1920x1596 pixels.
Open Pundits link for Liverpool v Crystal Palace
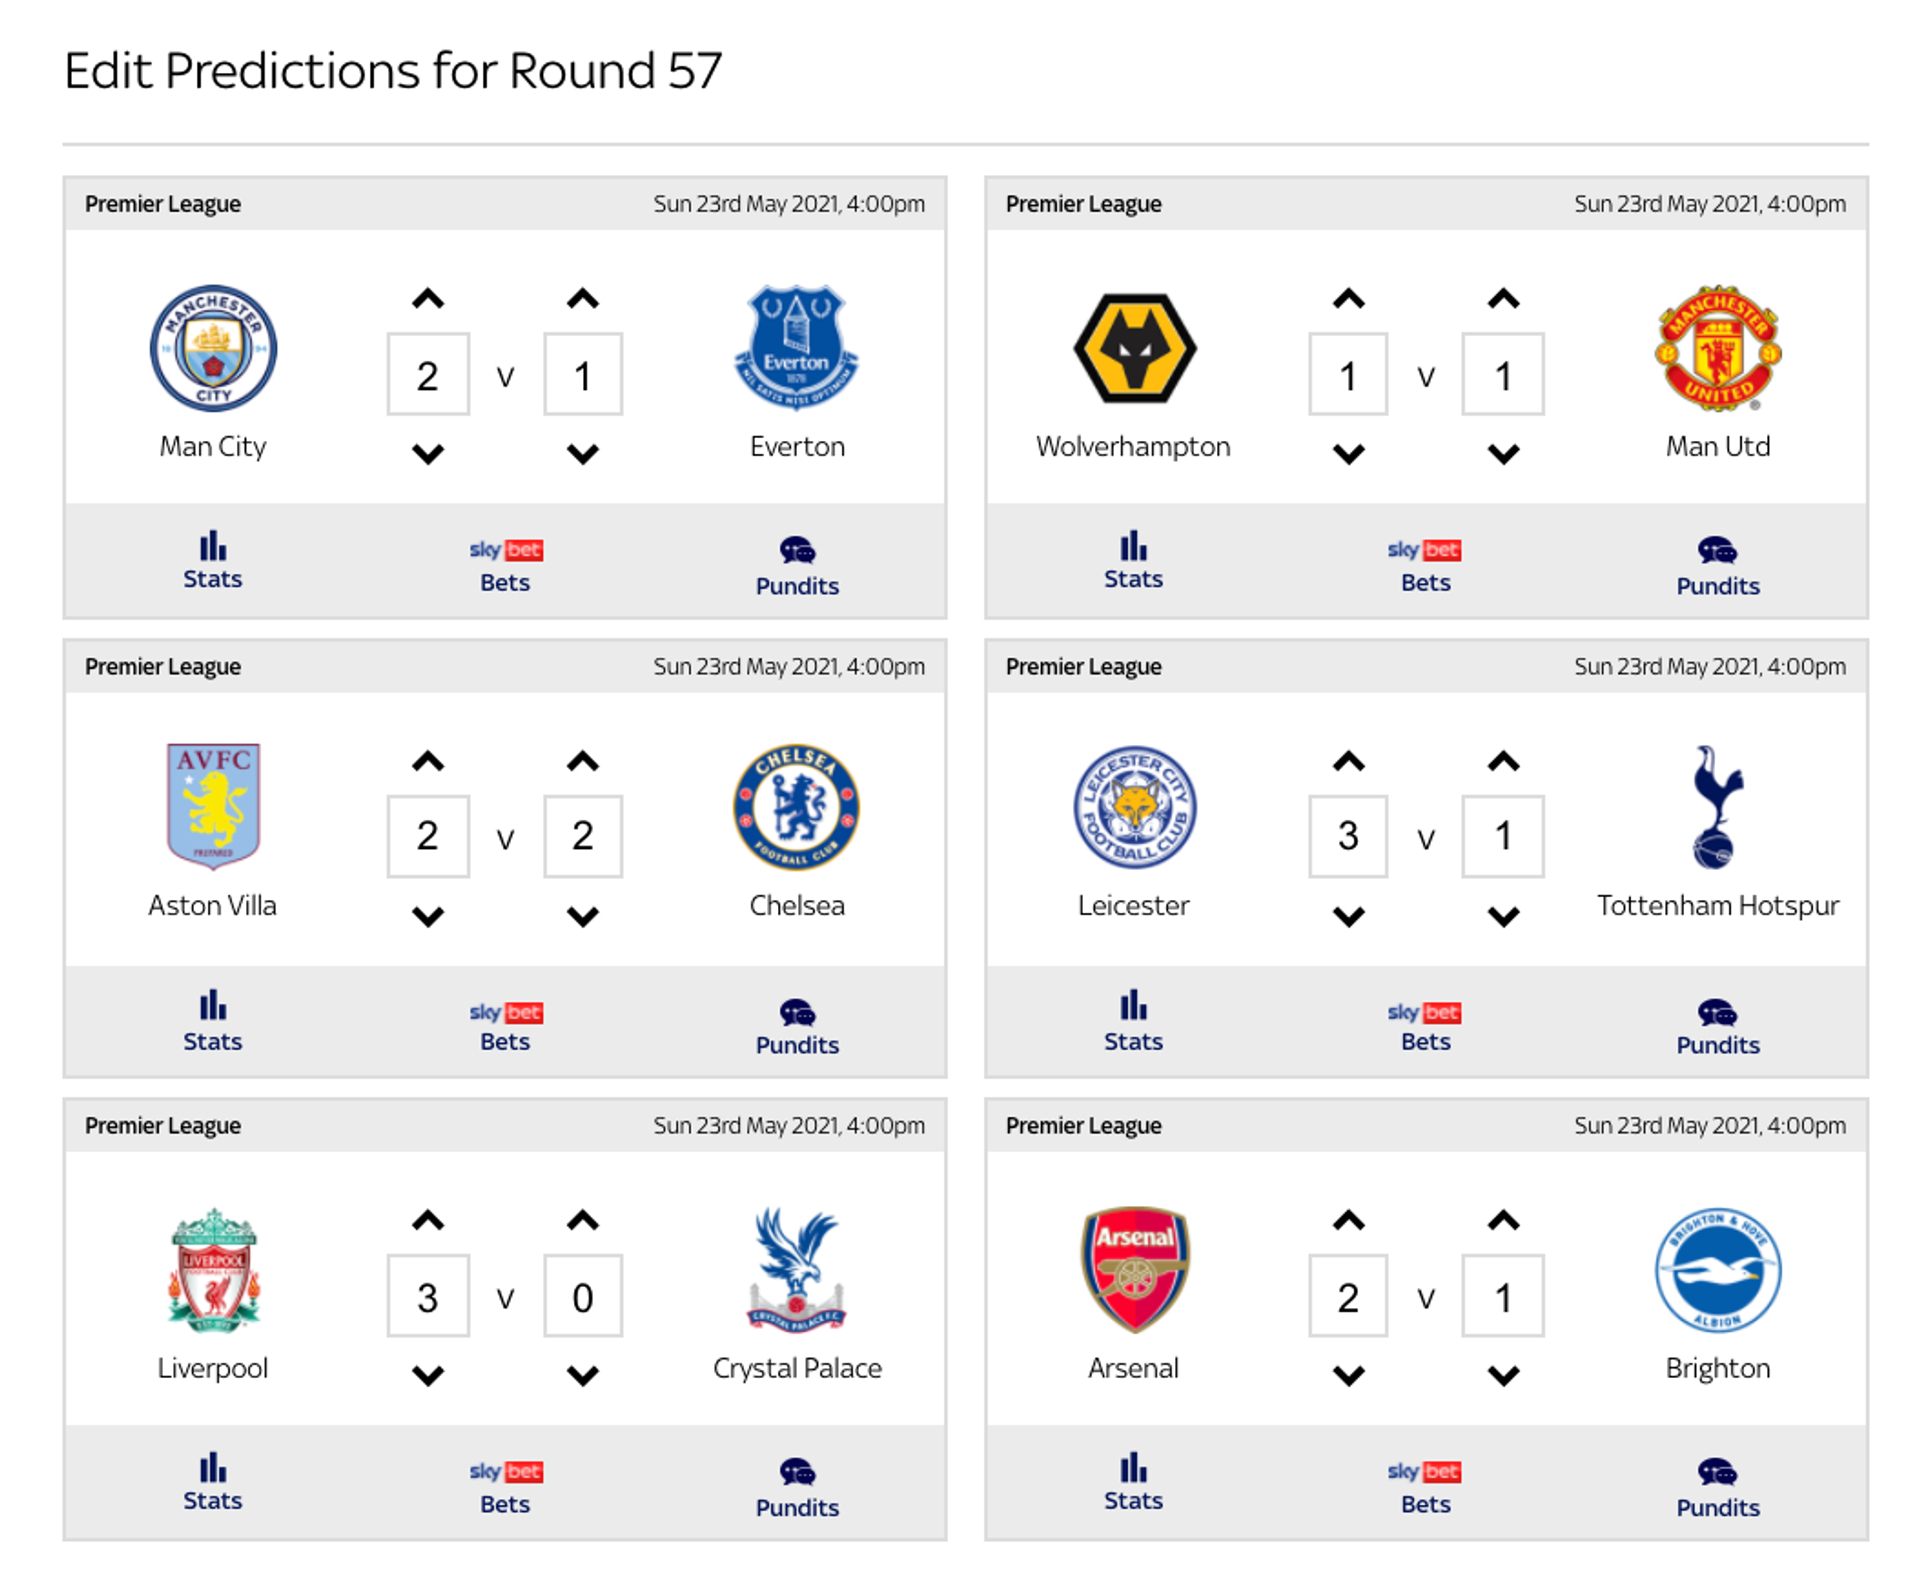[797, 1489]
